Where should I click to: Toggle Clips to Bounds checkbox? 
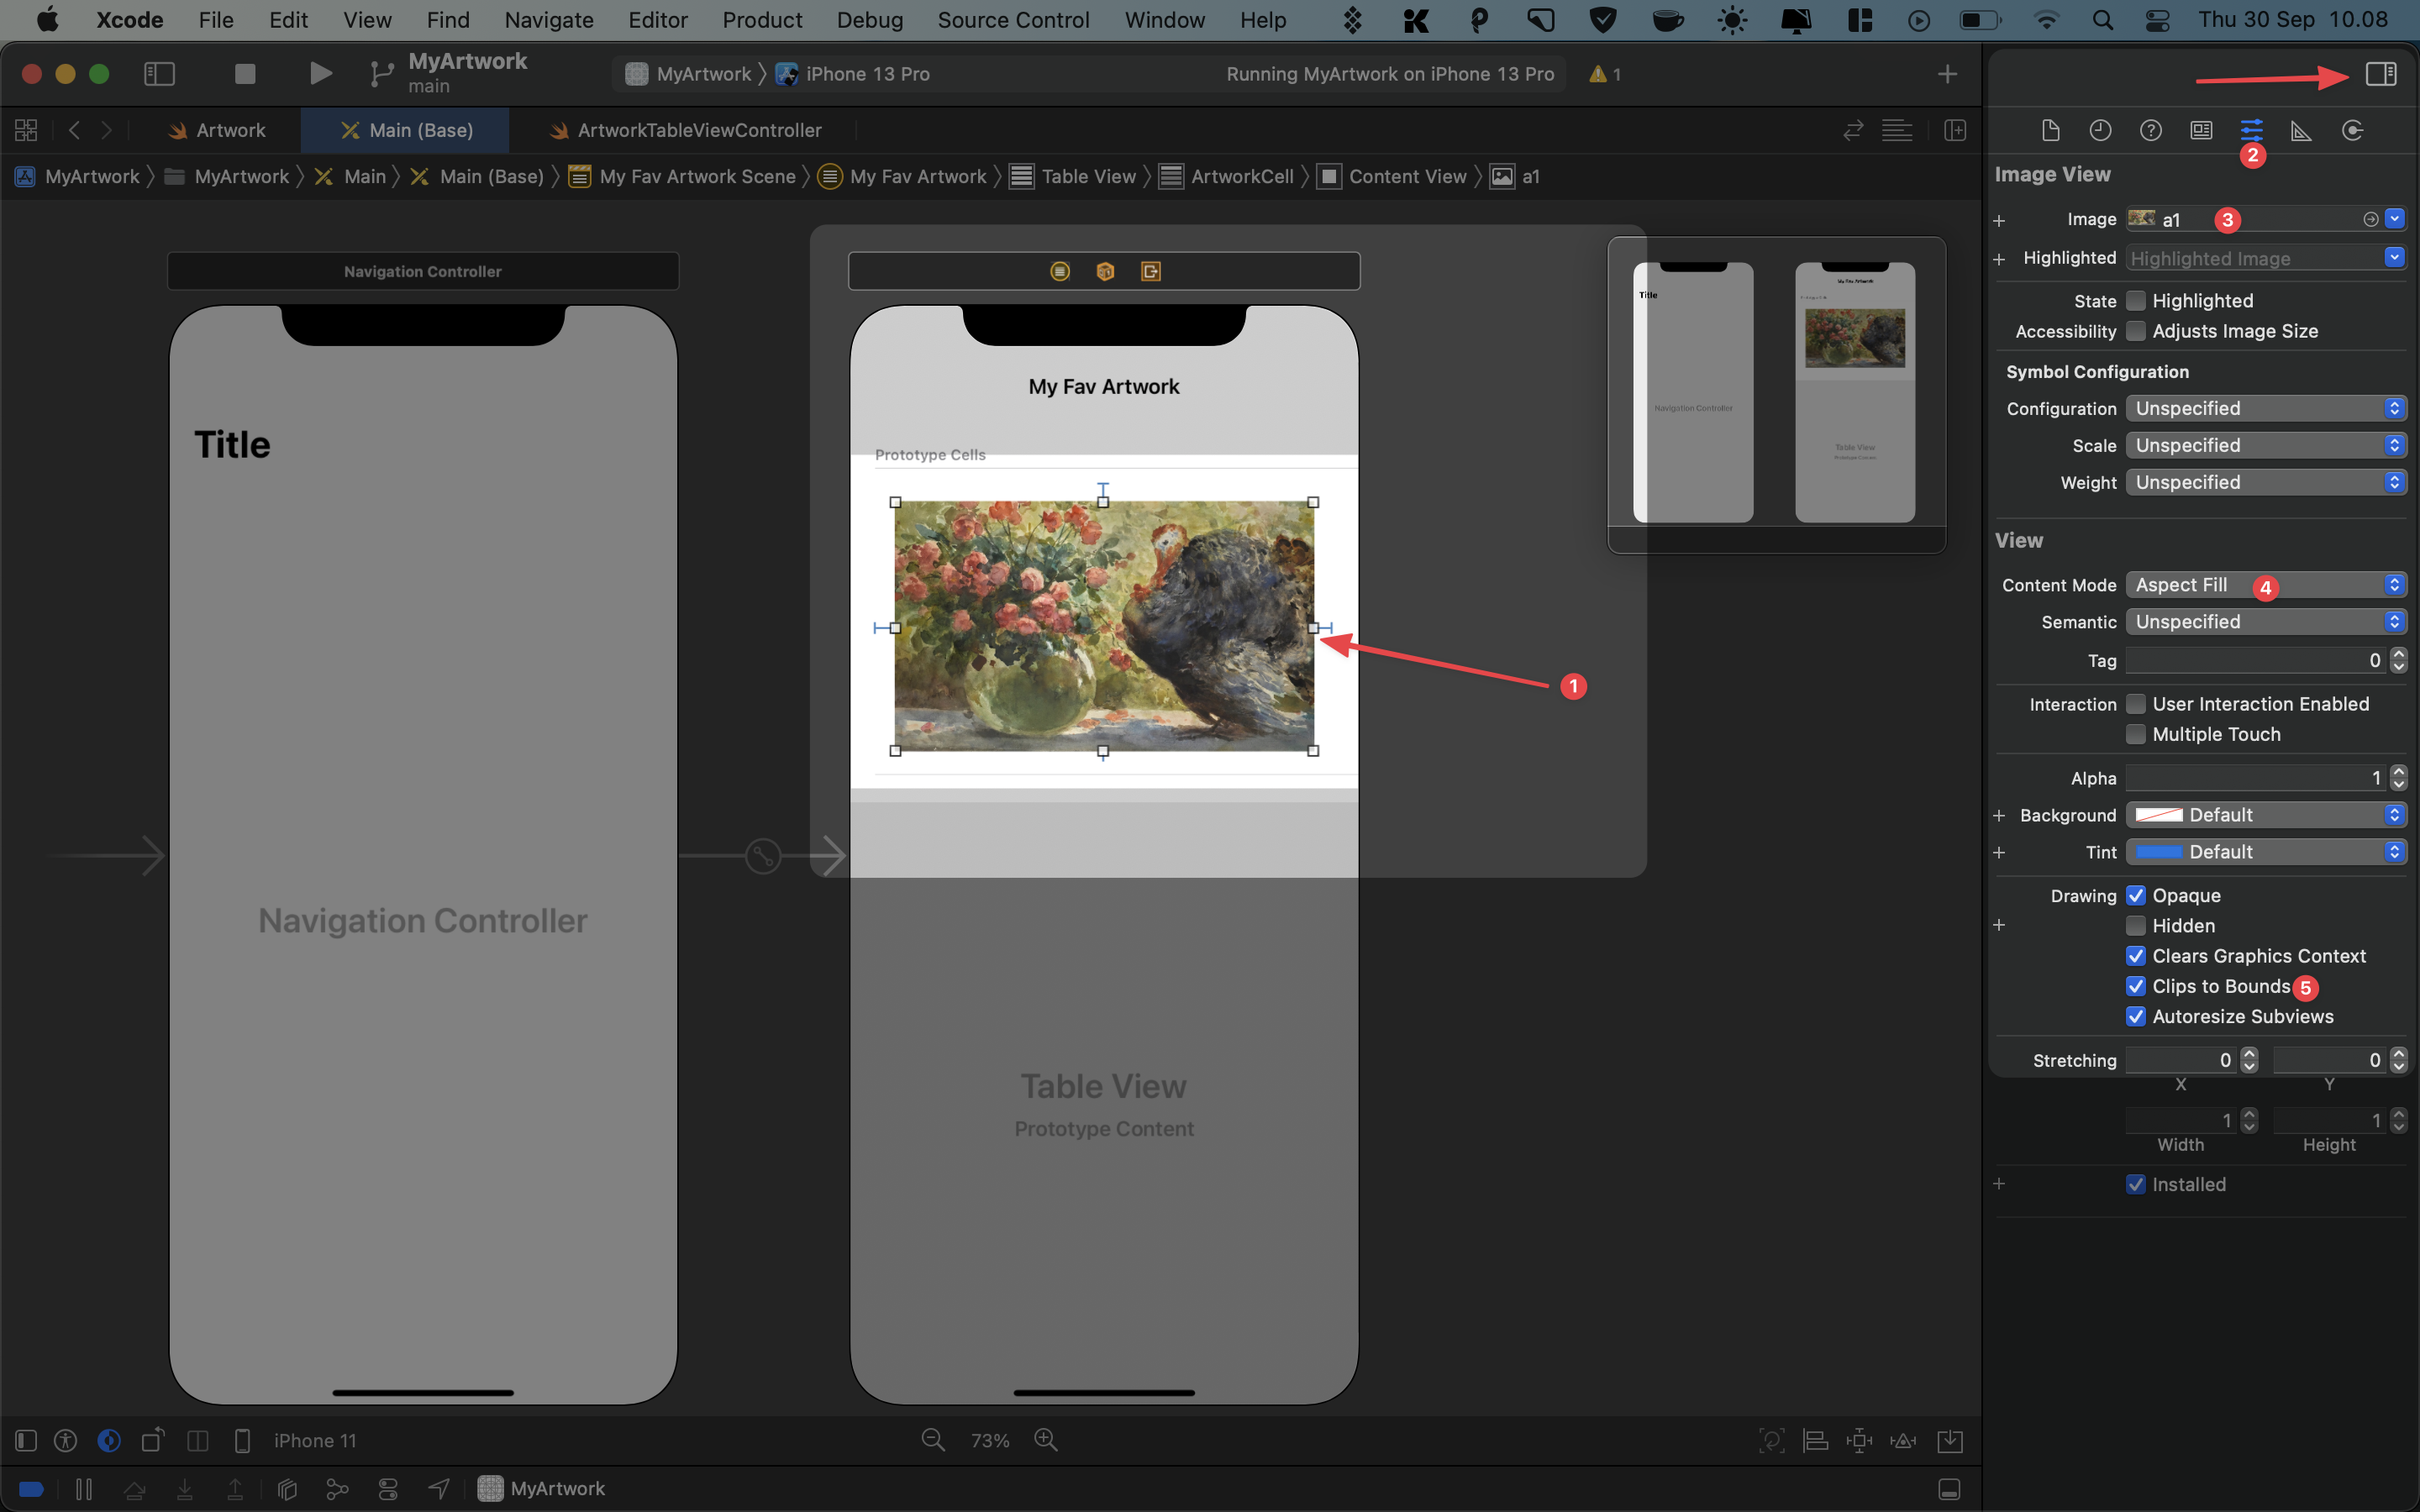[x=2135, y=986]
